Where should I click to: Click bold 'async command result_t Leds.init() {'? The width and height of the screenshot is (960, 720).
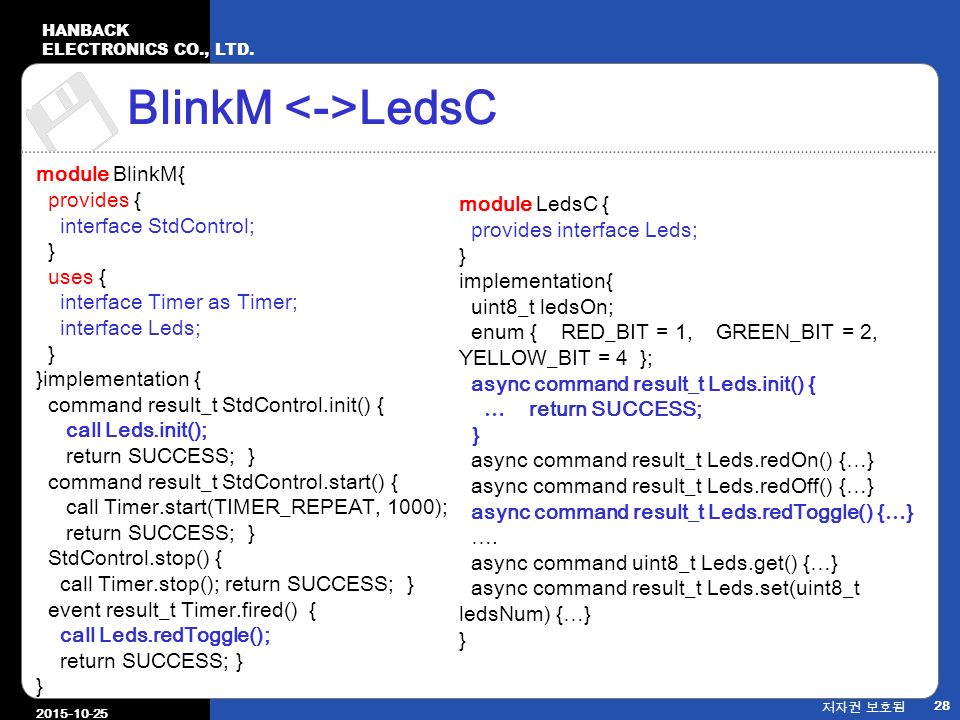point(643,384)
